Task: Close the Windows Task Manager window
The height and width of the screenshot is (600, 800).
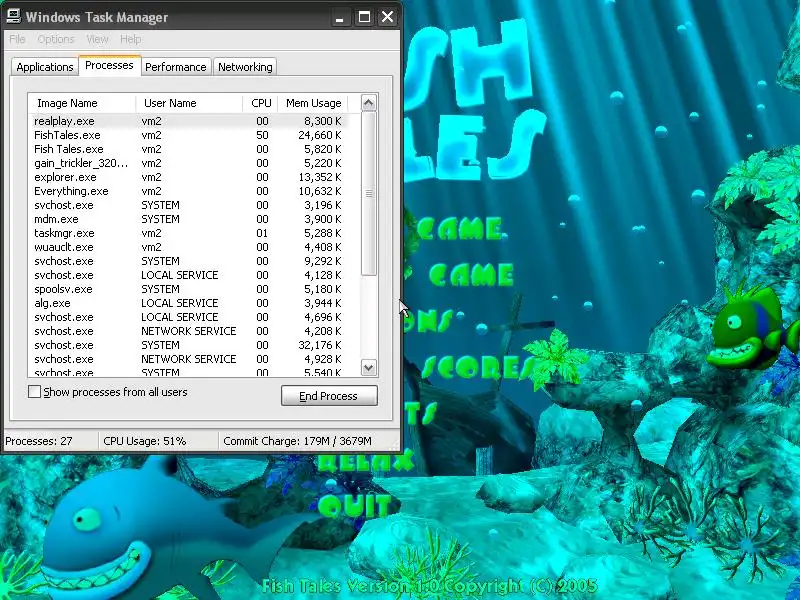Action: 388,17
